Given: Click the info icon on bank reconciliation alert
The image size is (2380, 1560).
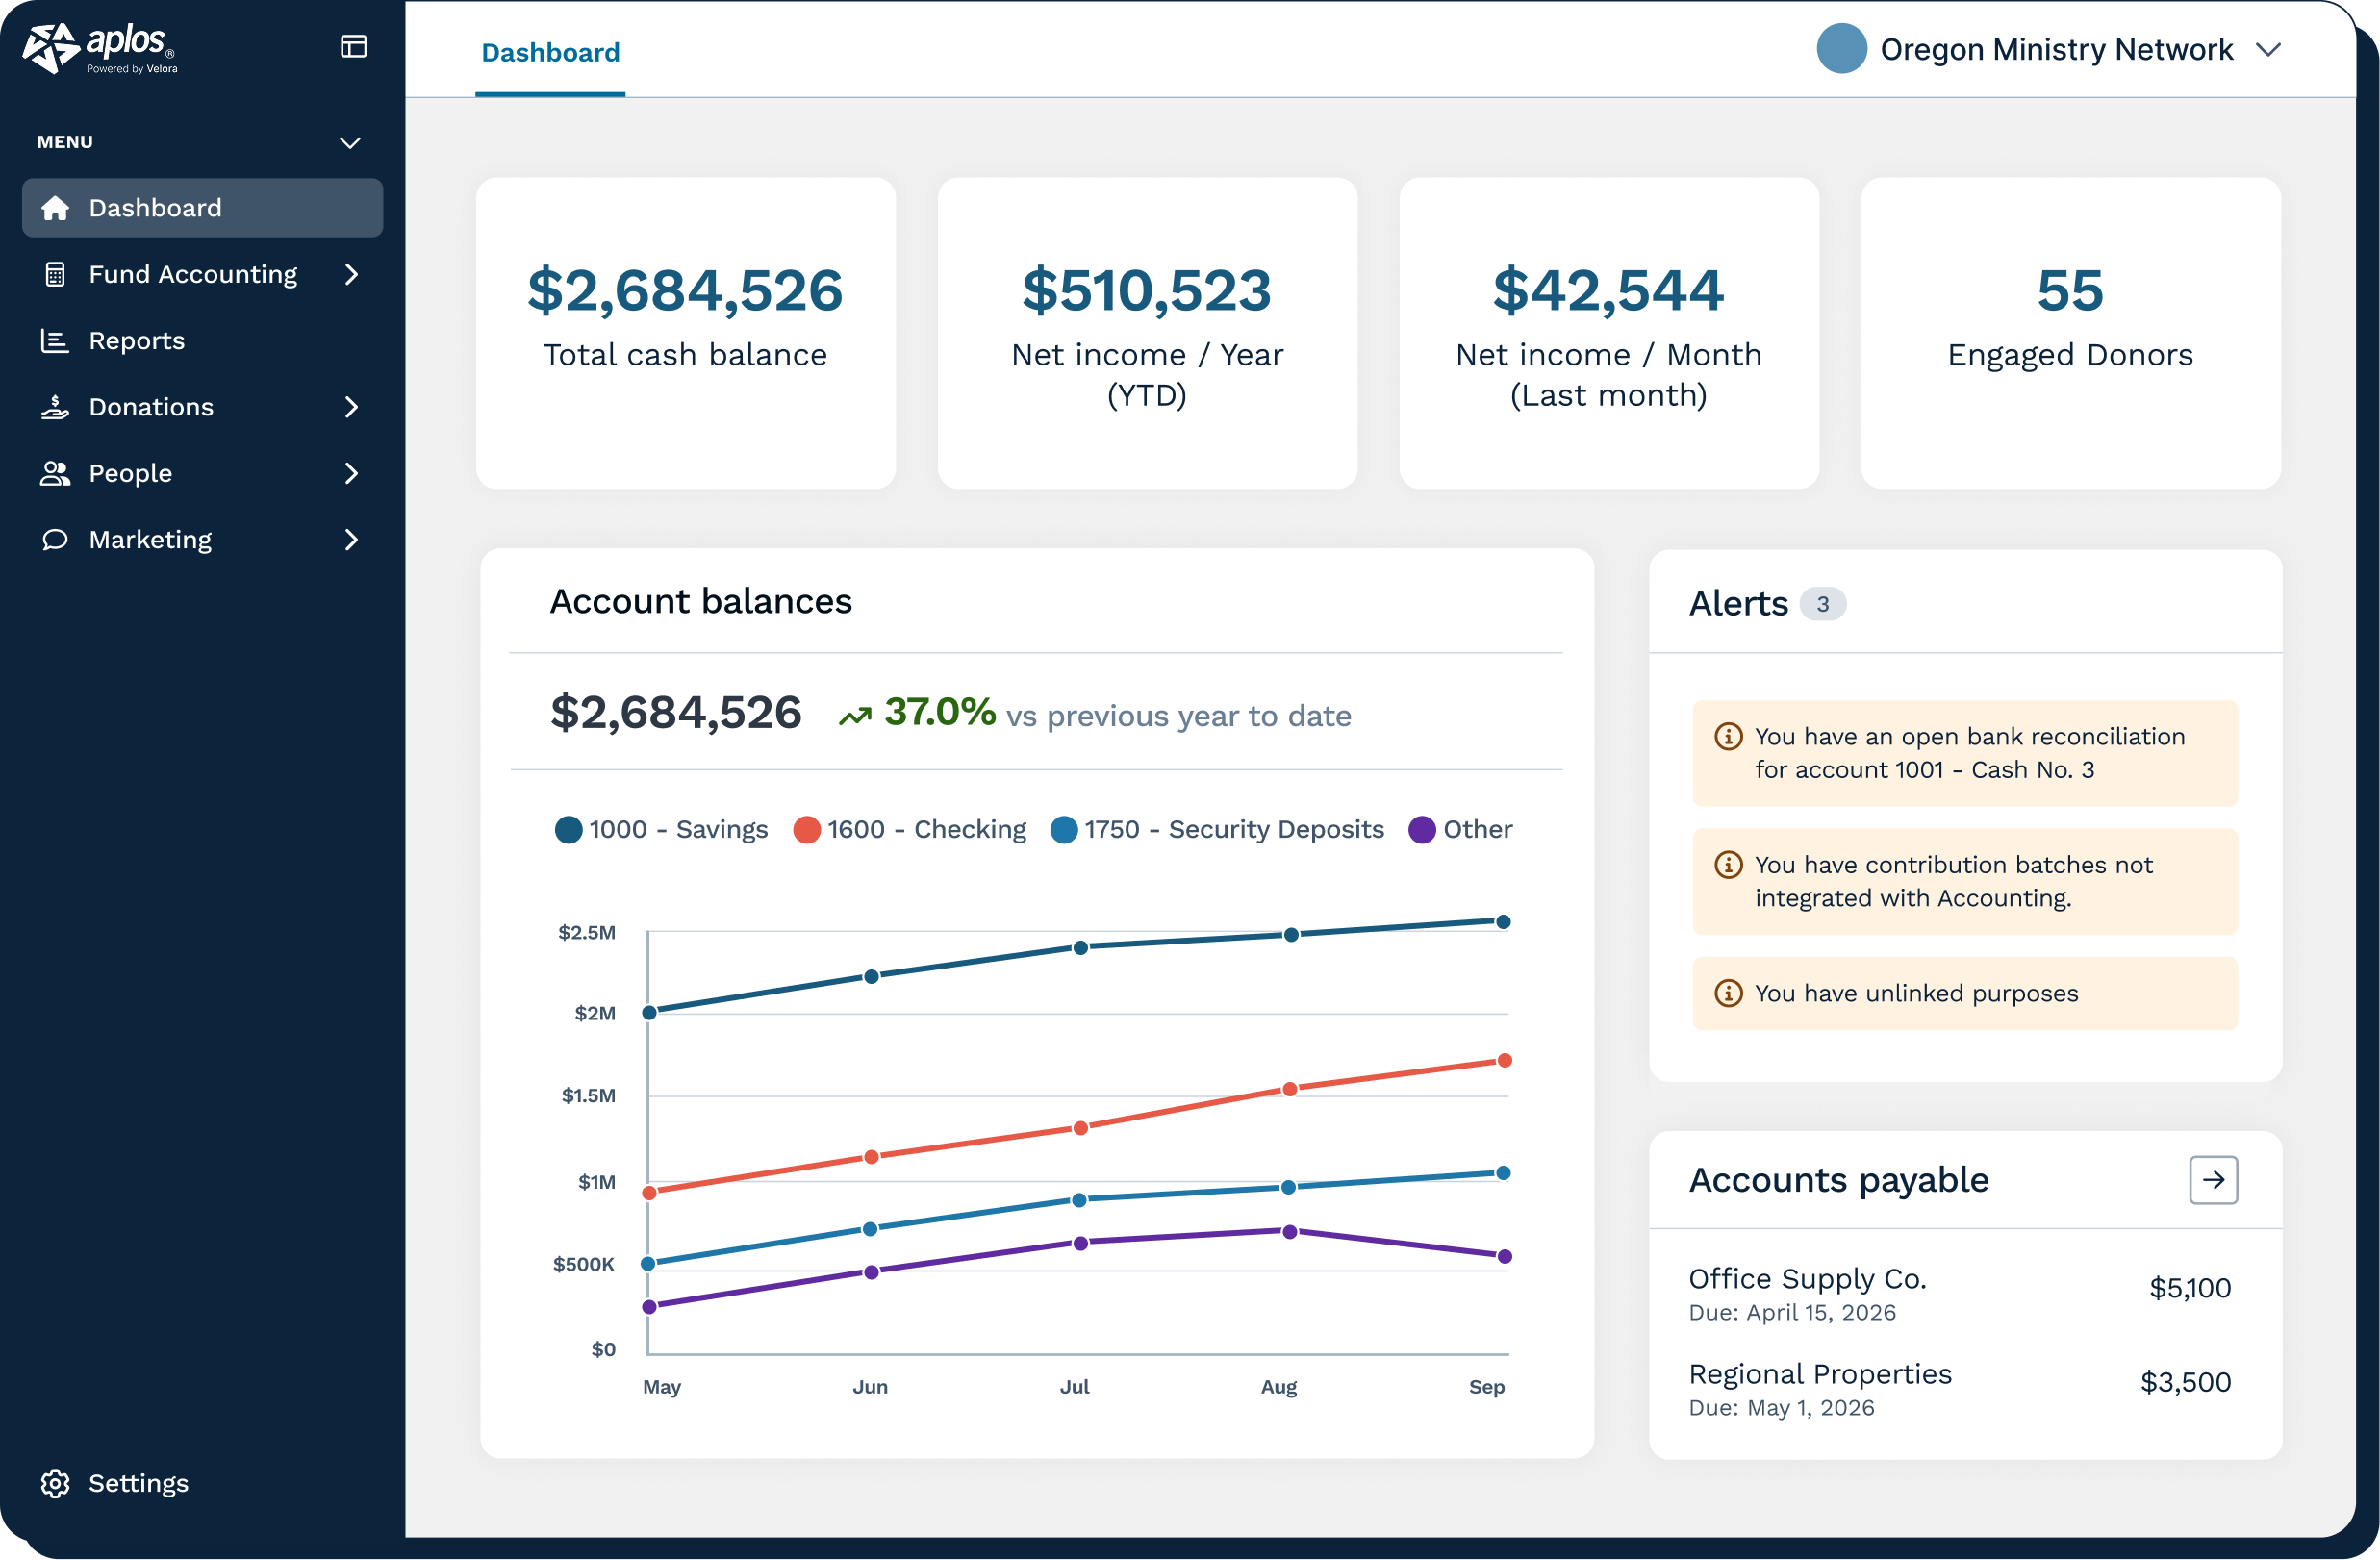Looking at the screenshot, I should [x=1728, y=736].
